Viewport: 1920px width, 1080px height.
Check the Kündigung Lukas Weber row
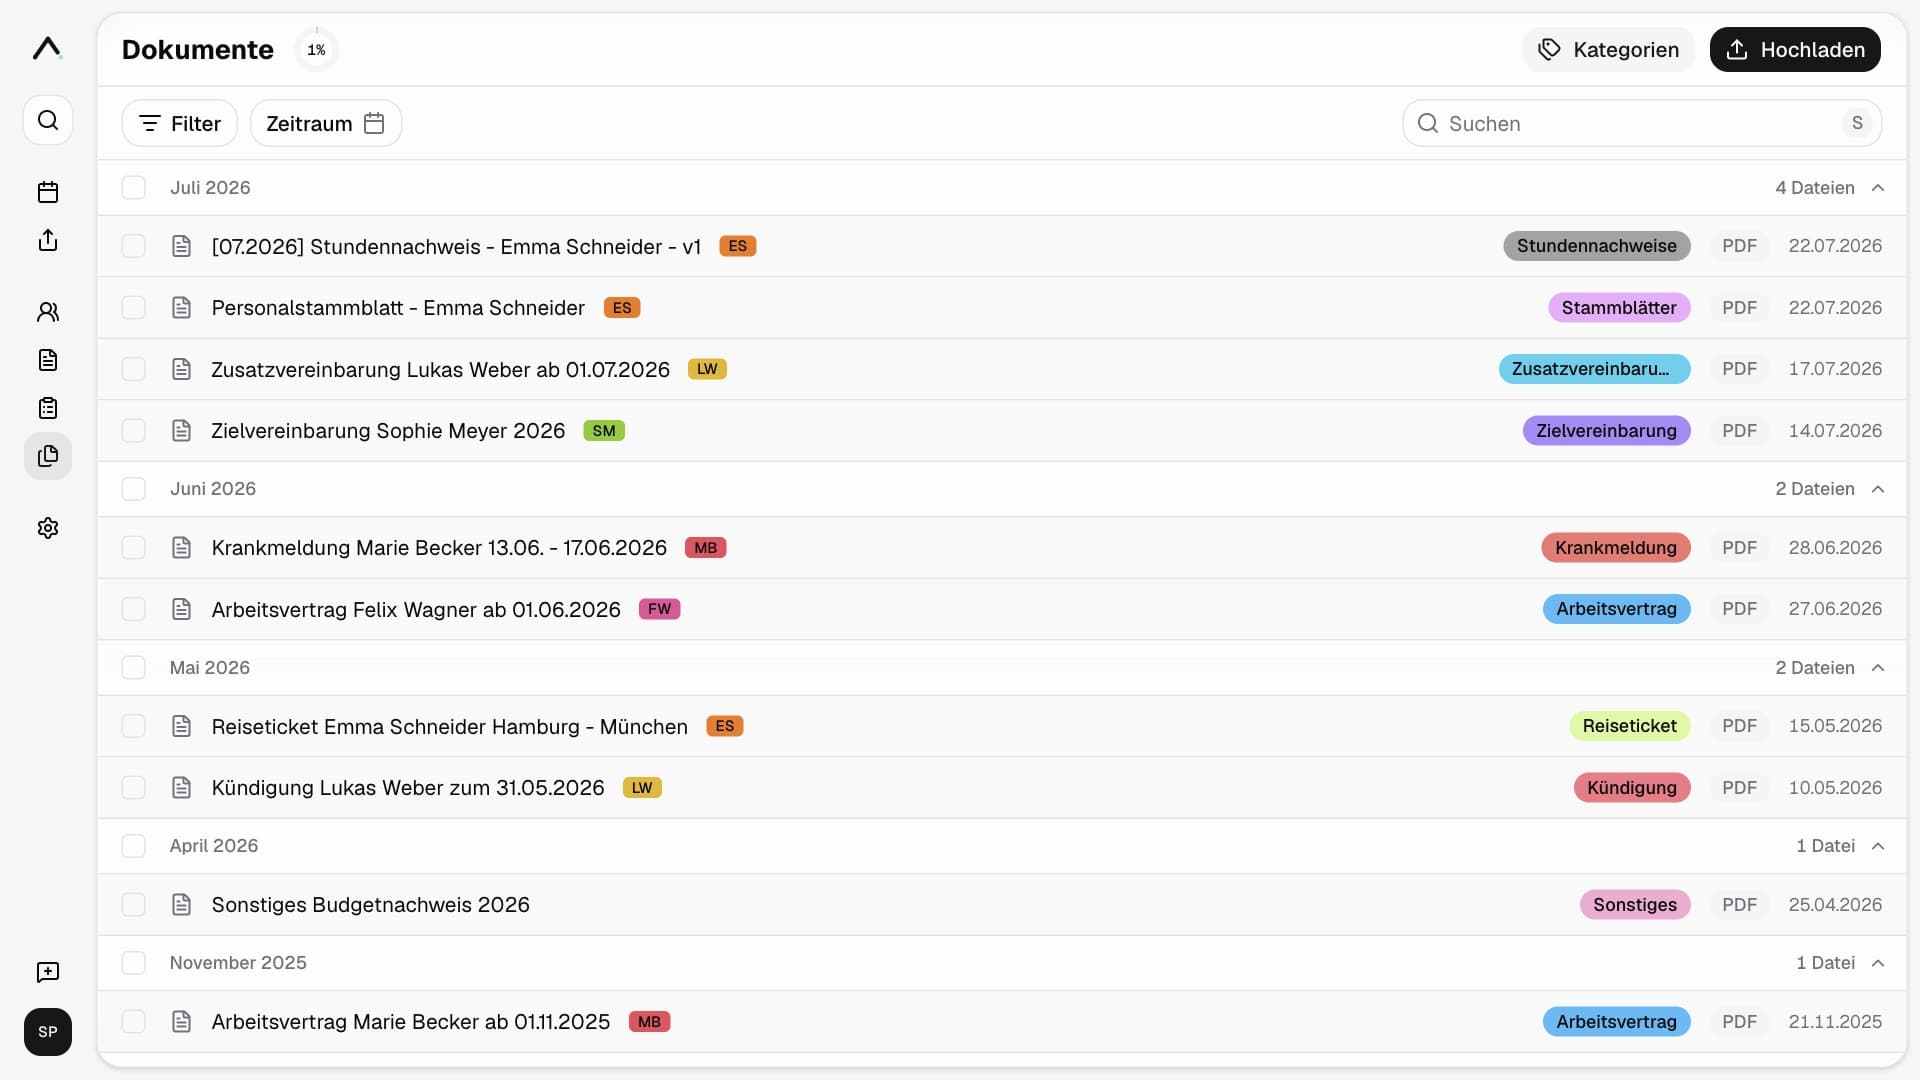tap(133, 788)
